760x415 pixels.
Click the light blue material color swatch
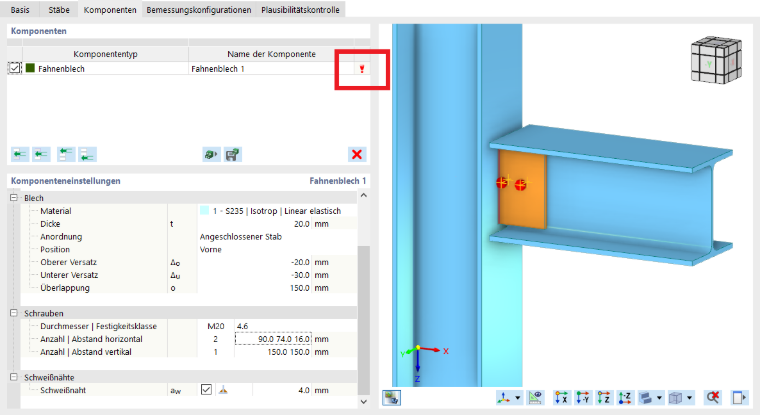204,210
